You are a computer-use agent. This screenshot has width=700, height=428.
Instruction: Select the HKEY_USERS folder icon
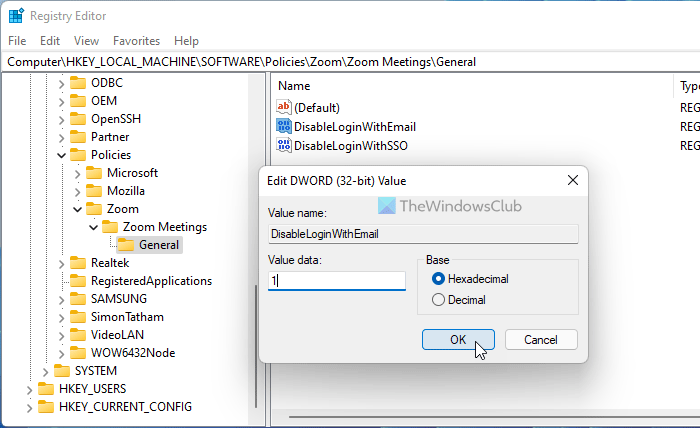click(46, 389)
